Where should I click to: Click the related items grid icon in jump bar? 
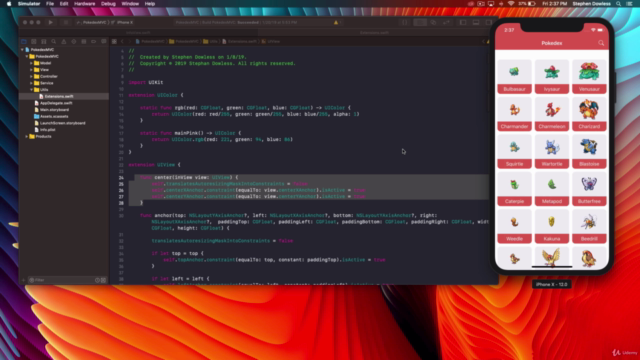click(114, 42)
